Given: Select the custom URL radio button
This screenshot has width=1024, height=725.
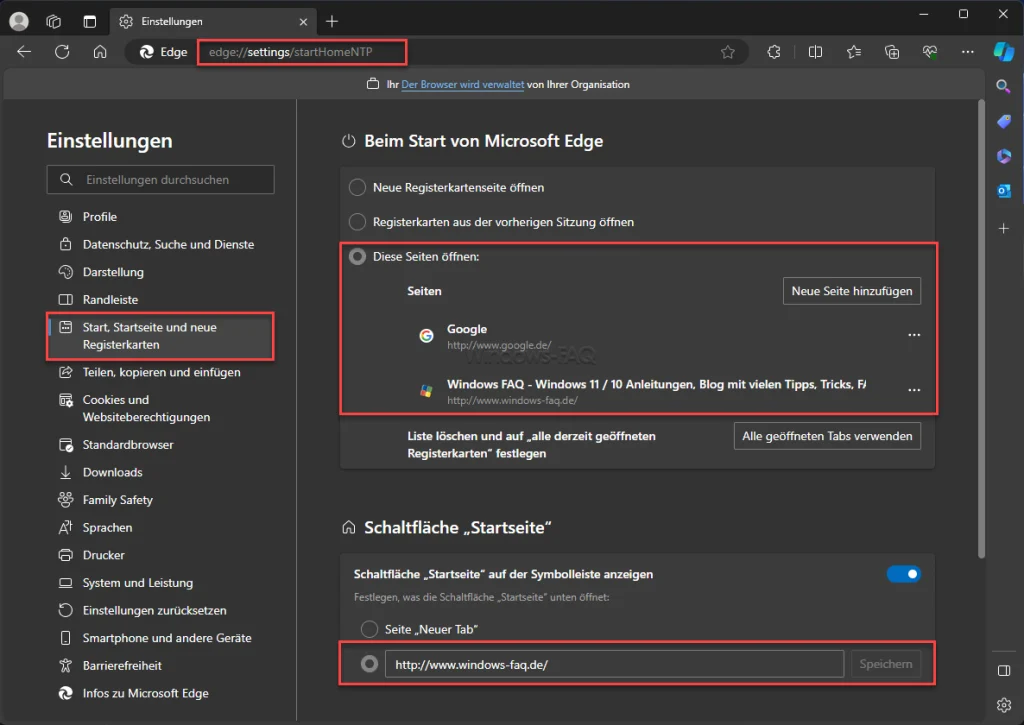Looking at the screenshot, I should point(370,664).
